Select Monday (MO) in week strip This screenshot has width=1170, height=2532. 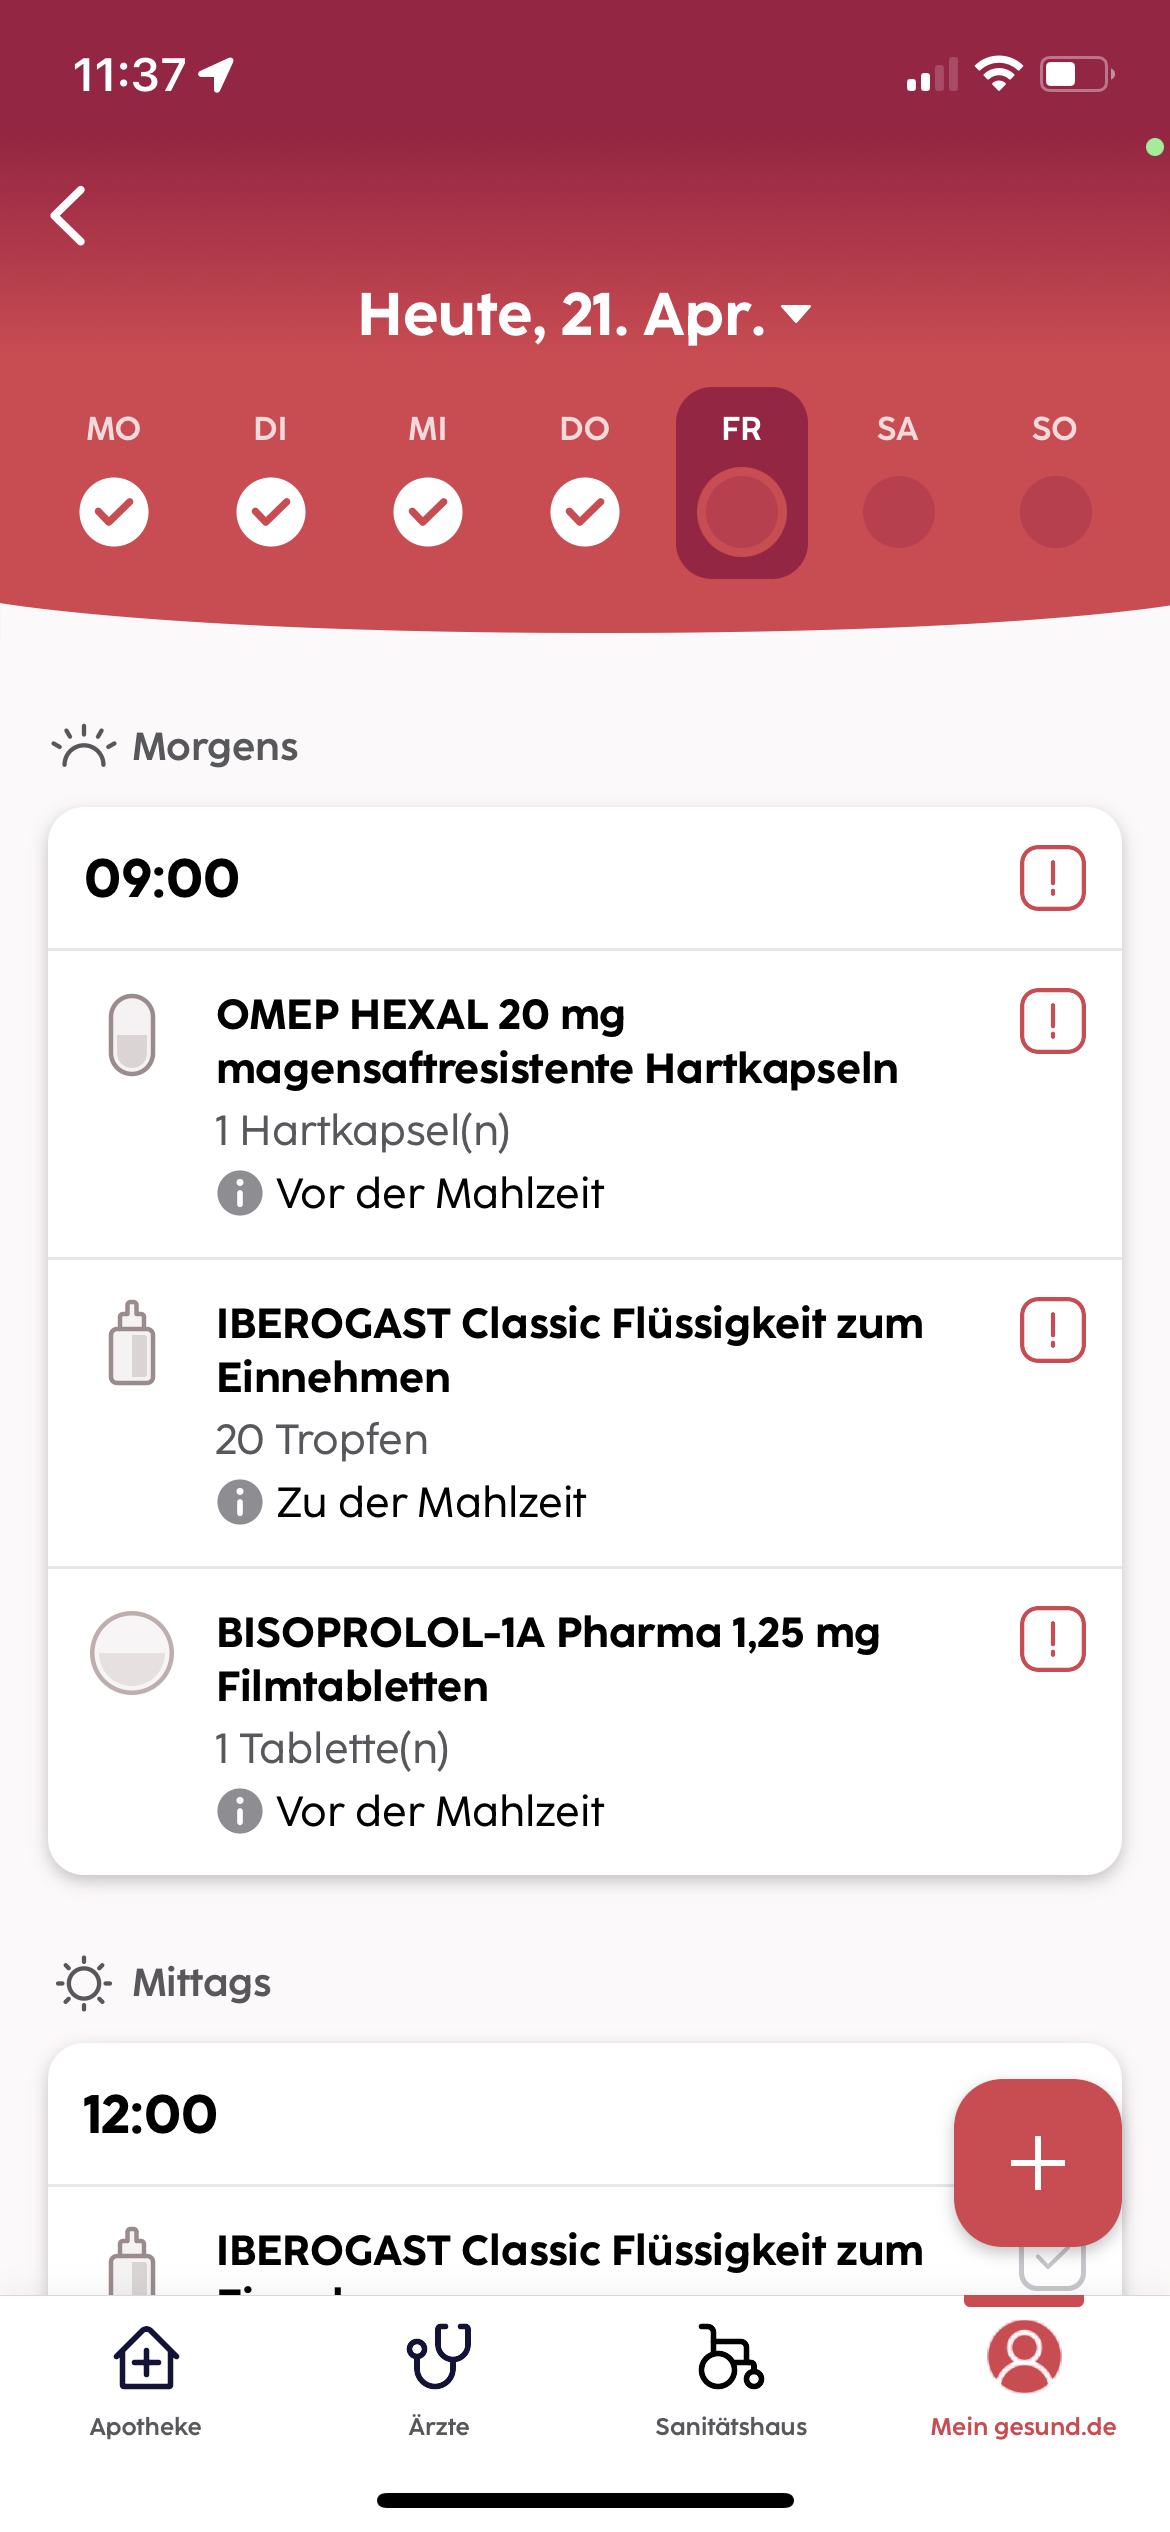click(x=114, y=511)
